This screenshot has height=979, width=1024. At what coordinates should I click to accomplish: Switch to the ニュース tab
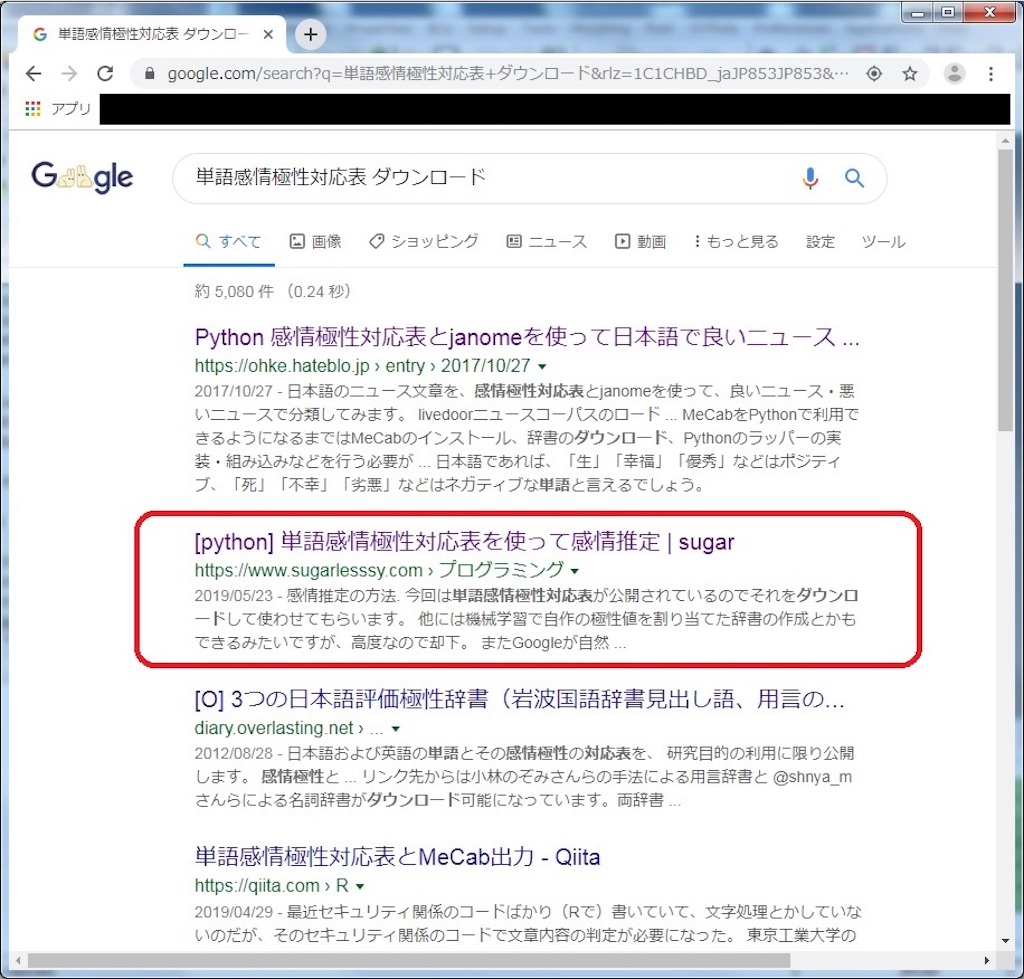point(547,242)
